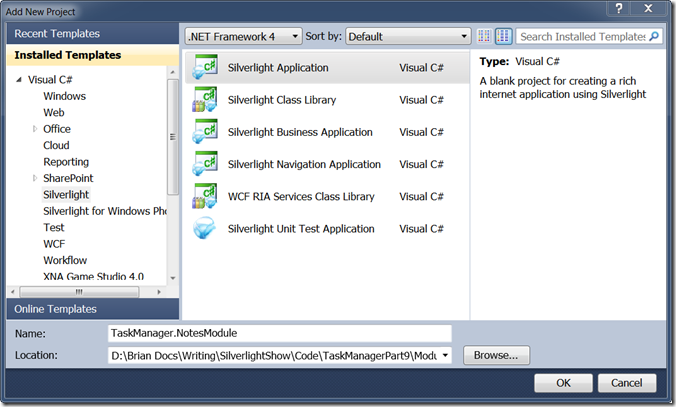The height and width of the screenshot is (407, 676).
Task: Click the tree scroll down arrow
Action: [172, 278]
